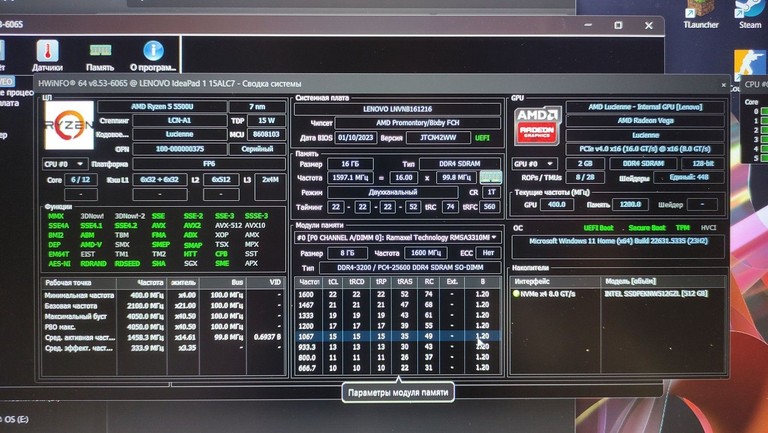768x433 pixels.
Task: Click the BIOS date 01/10/2023 field
Action: 356,138
